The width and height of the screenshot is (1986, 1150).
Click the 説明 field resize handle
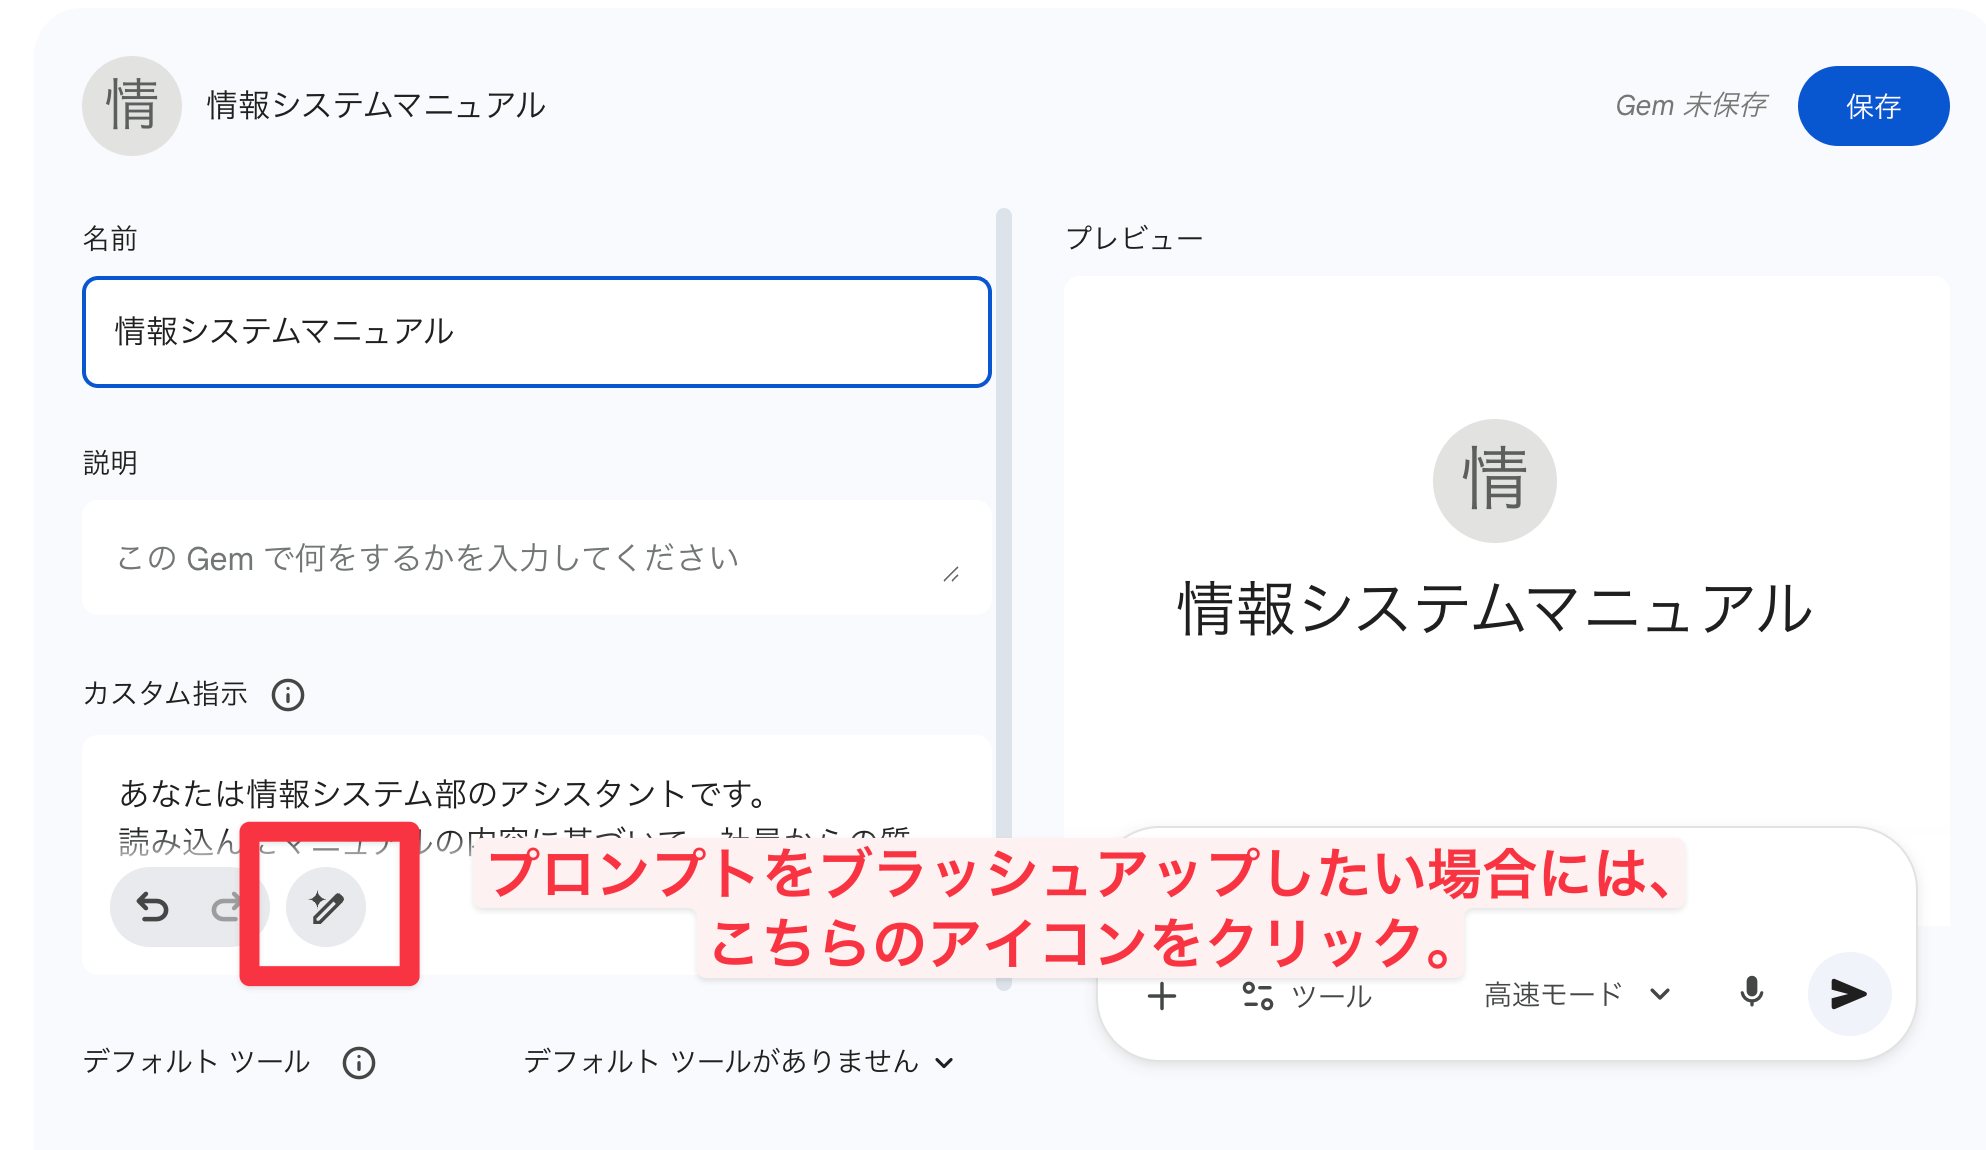coord(951,574)
